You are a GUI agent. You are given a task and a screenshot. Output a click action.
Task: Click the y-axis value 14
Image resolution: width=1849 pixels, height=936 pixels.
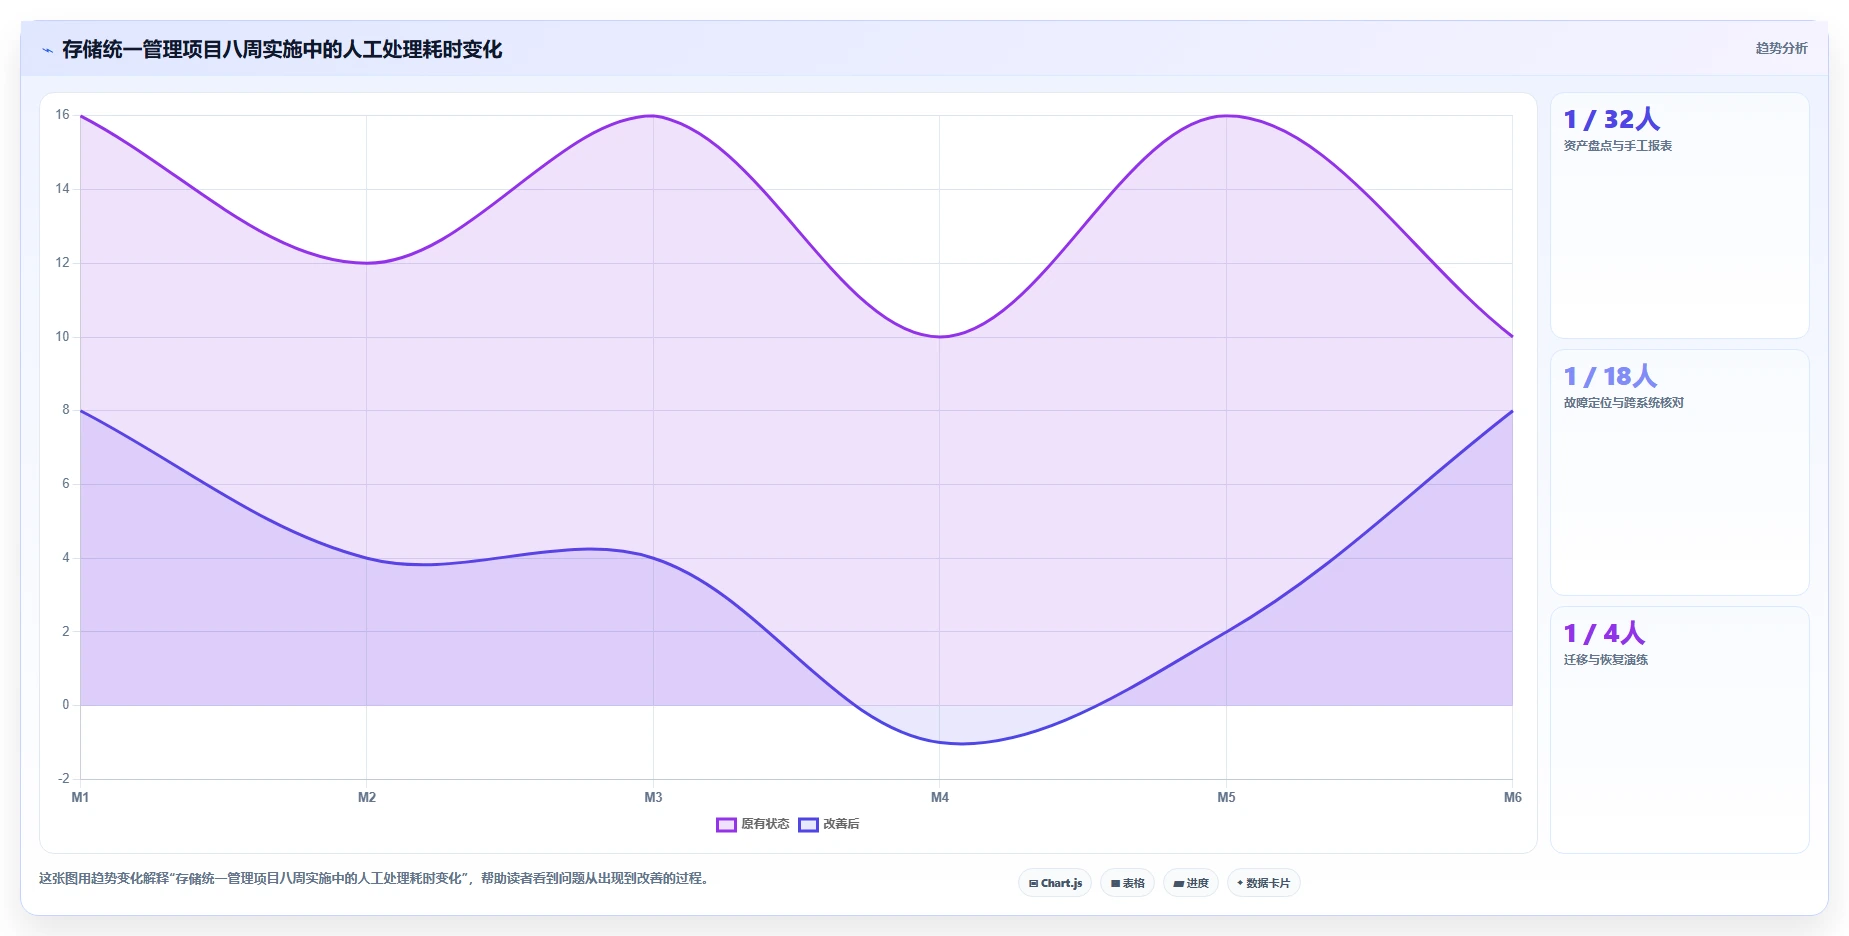coord(62,189)
